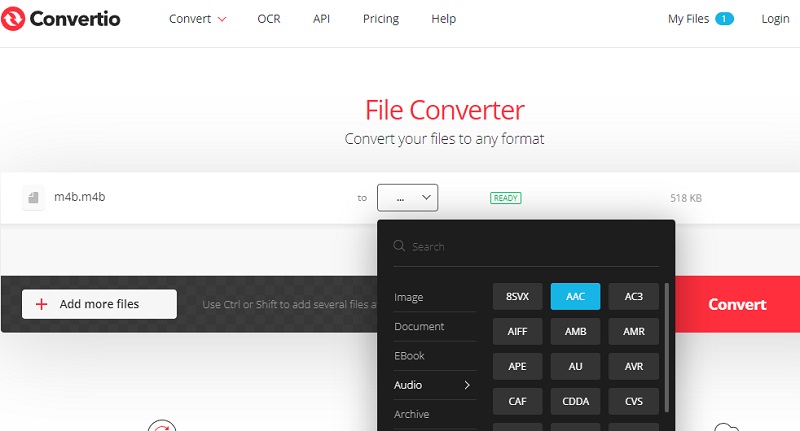The height and width of the screenshot is (431, 800).
Task: Click the format Search input field
Action: (526, 247)
